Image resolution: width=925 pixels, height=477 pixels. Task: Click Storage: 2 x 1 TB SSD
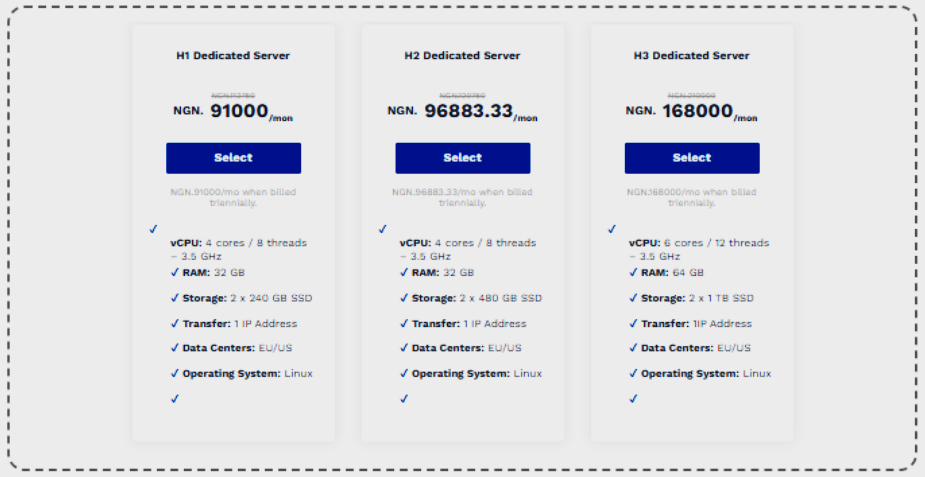coord(697,298)
